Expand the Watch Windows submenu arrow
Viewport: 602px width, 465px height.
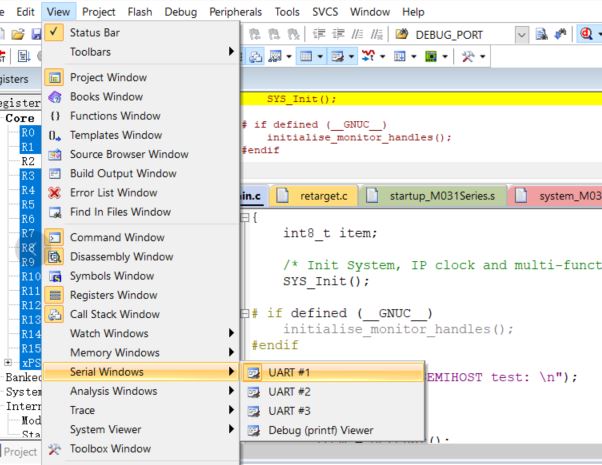tap(231, 333)
